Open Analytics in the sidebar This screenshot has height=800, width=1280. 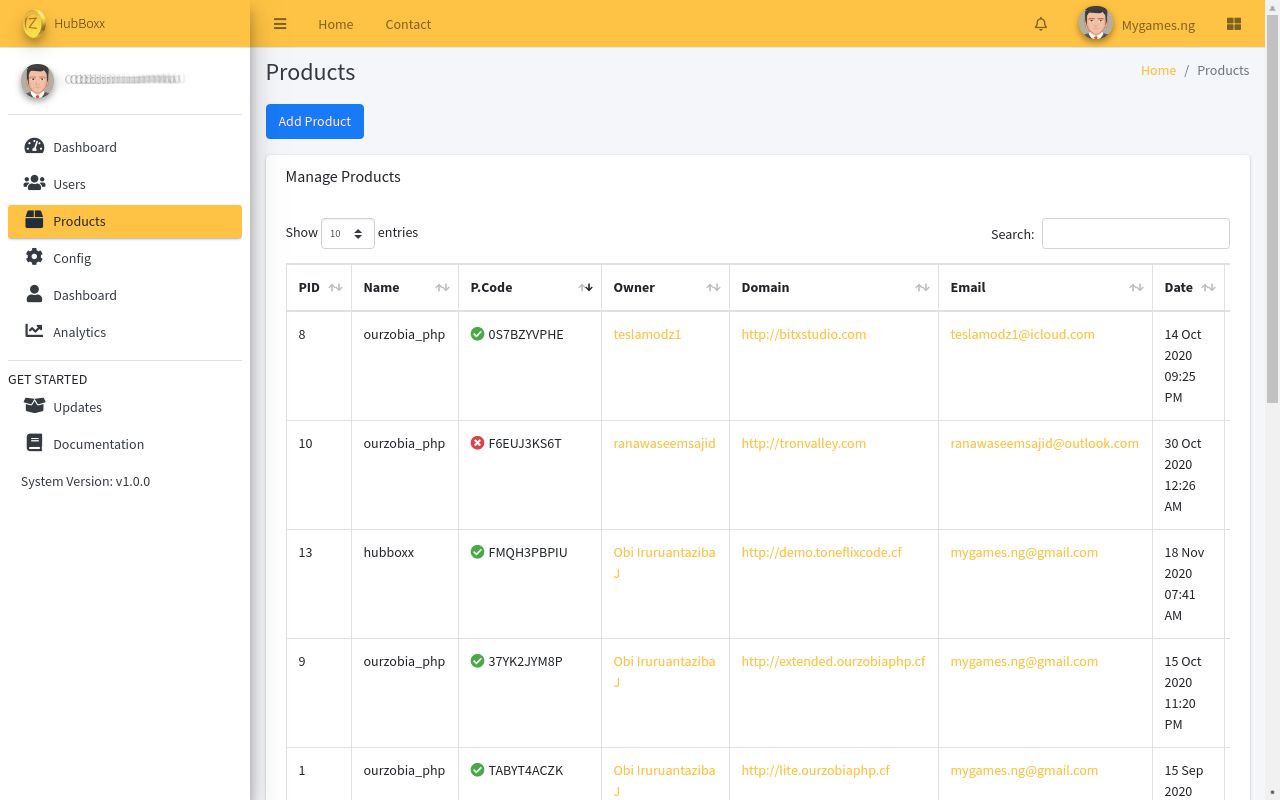pyautogui.click(x=79, y=332)
